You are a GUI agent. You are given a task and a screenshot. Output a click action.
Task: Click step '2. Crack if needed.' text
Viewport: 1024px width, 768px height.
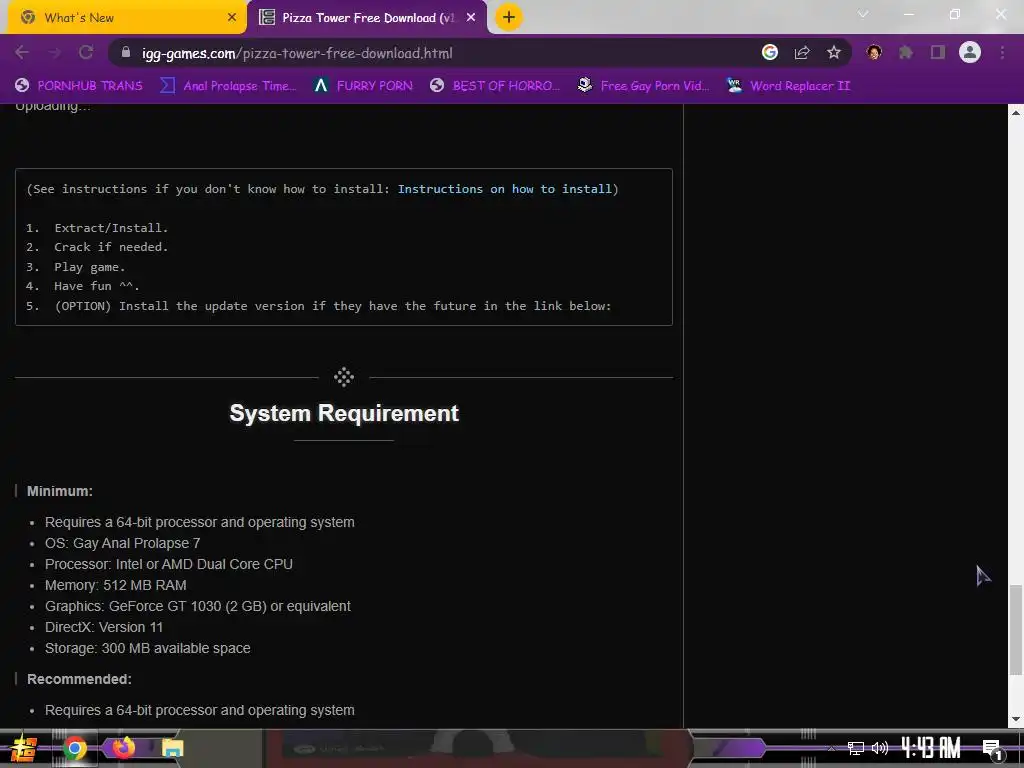click(97, 247)
